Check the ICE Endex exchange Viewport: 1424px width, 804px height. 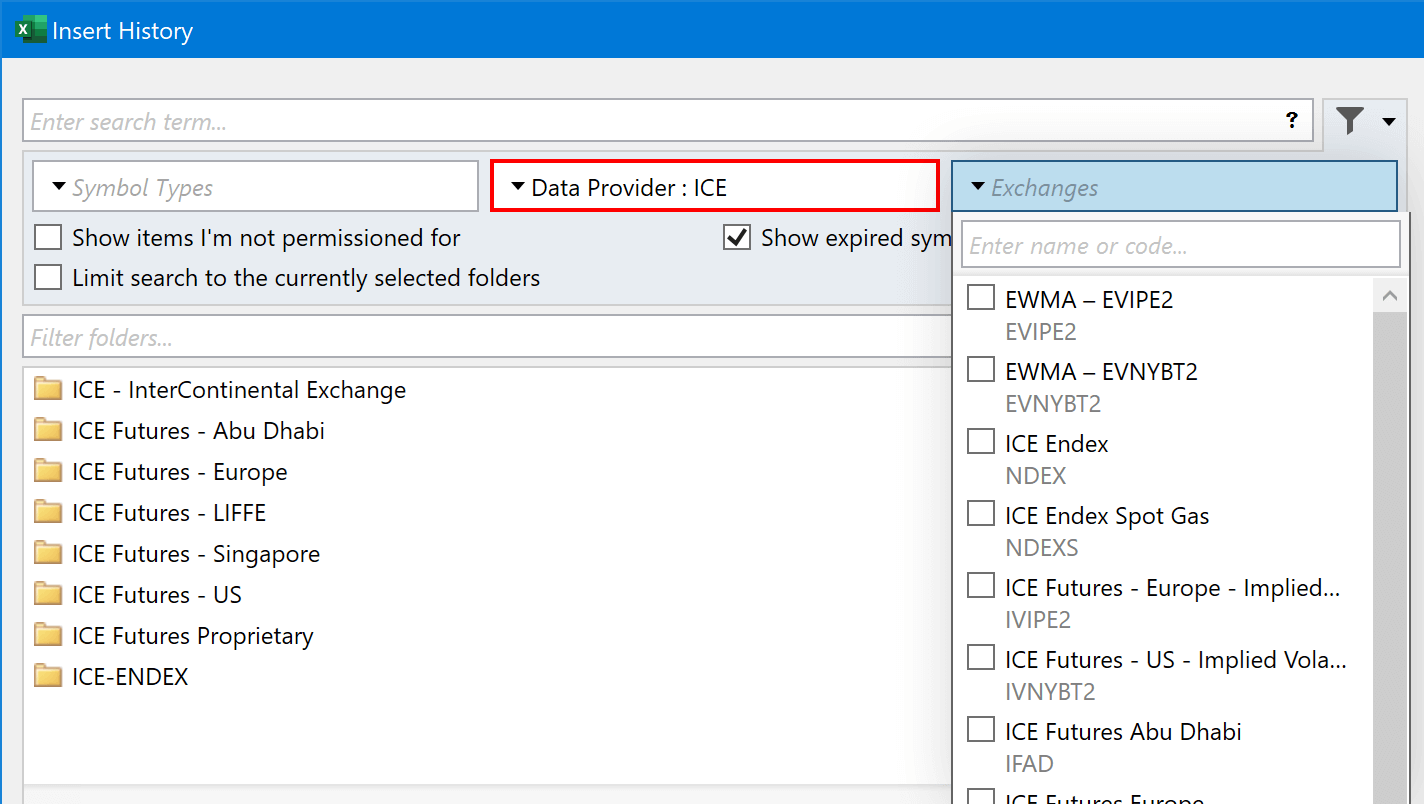click(x=981, y=441)
